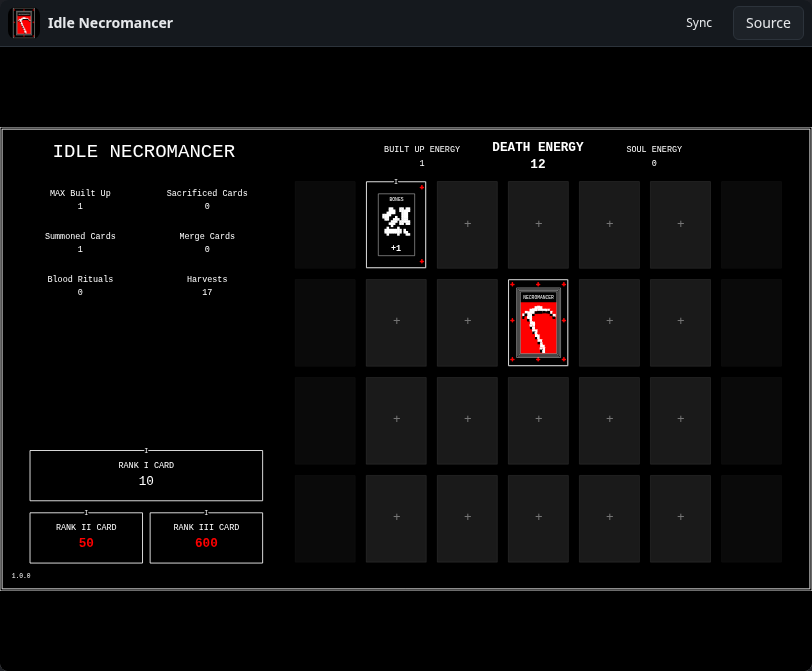Click plus slot directly below Necromancer card
This screenshot has width=812, height=671.
[539, 419]
